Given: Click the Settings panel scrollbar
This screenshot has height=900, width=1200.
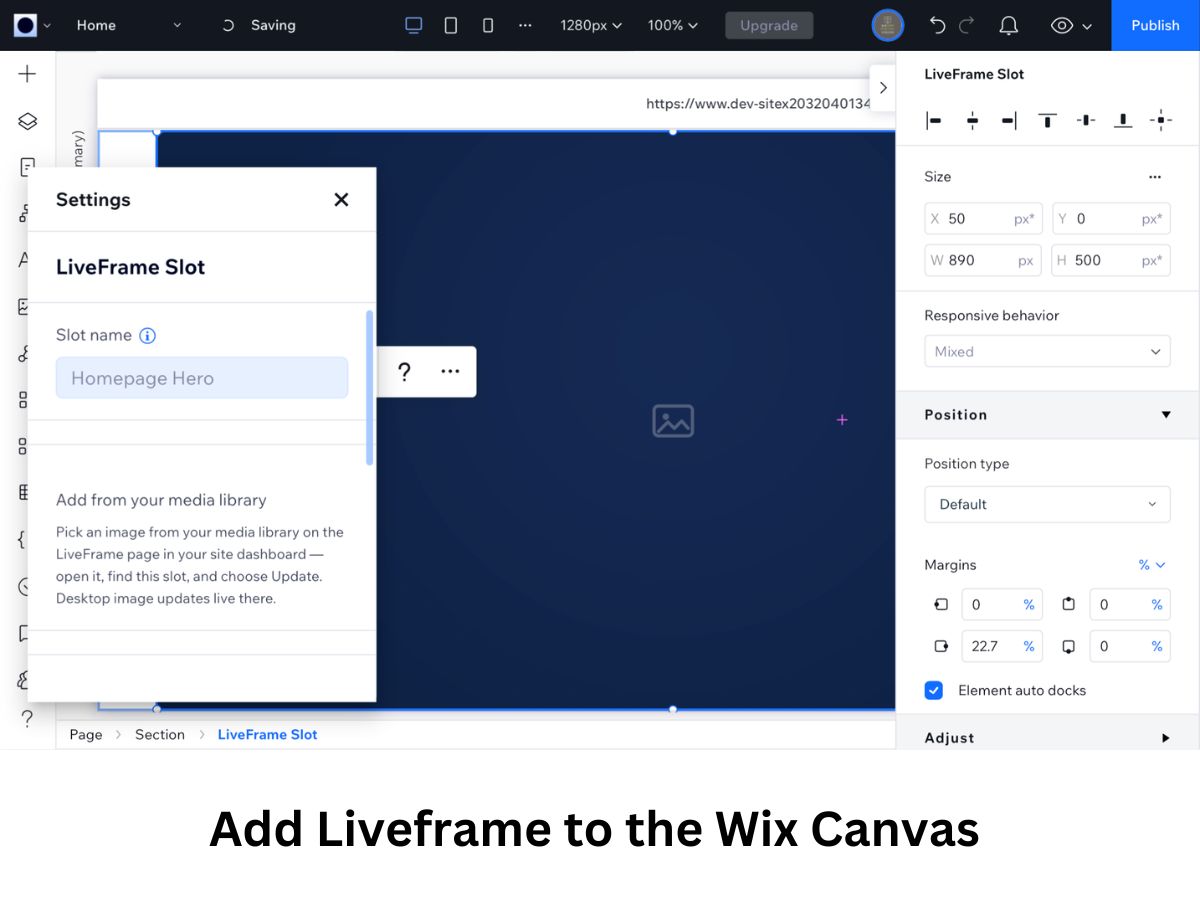Looking at the screenshot, I should pos(370,388).
